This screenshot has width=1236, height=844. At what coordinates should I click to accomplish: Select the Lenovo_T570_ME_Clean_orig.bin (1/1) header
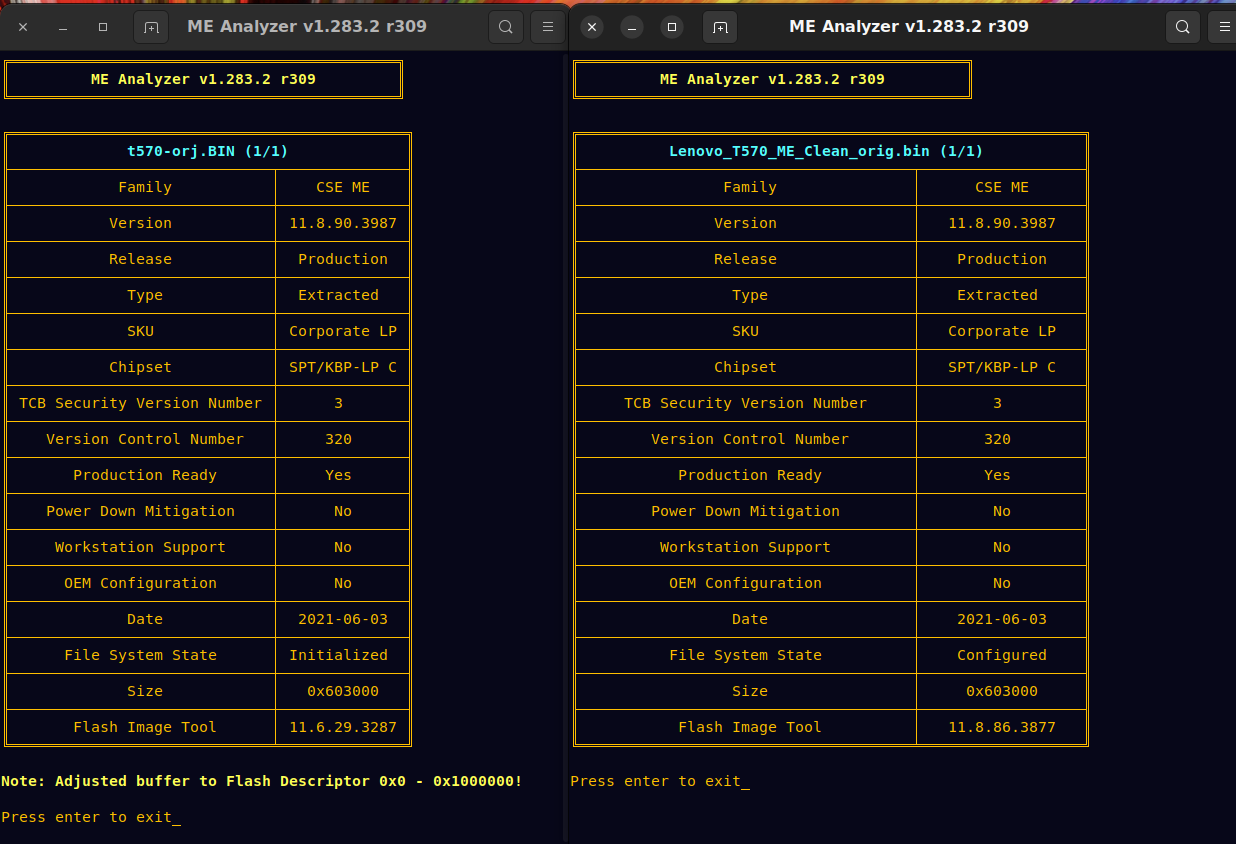pos(826,151)
